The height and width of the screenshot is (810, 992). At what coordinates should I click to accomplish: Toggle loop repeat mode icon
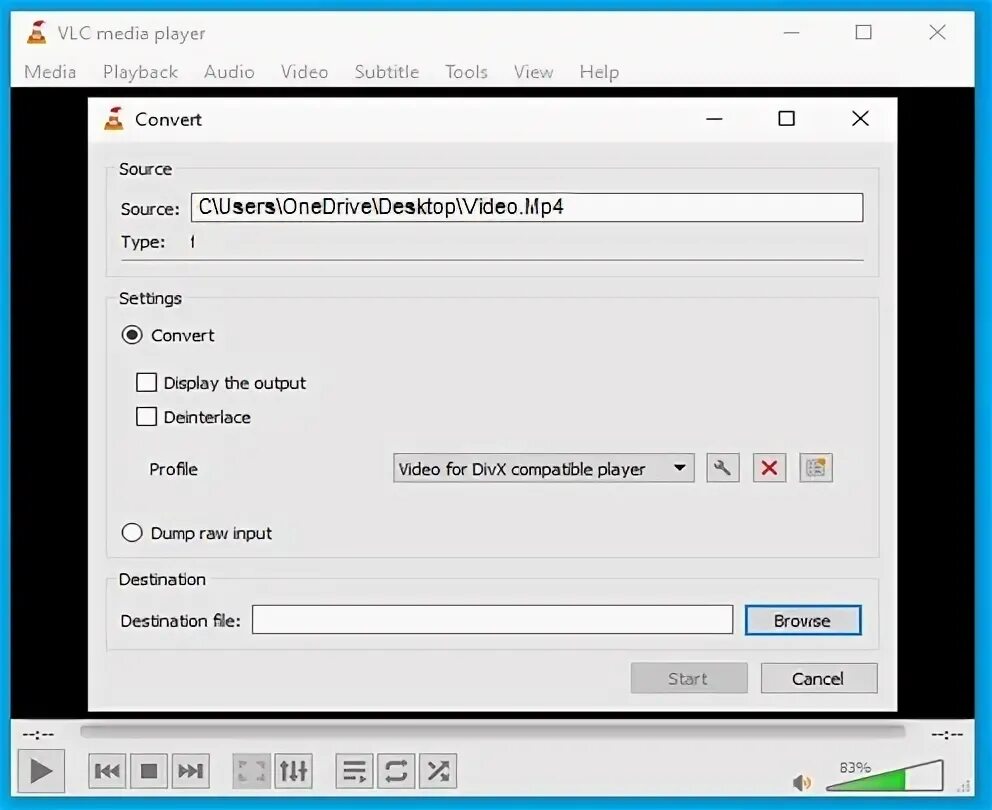[396, 770]
